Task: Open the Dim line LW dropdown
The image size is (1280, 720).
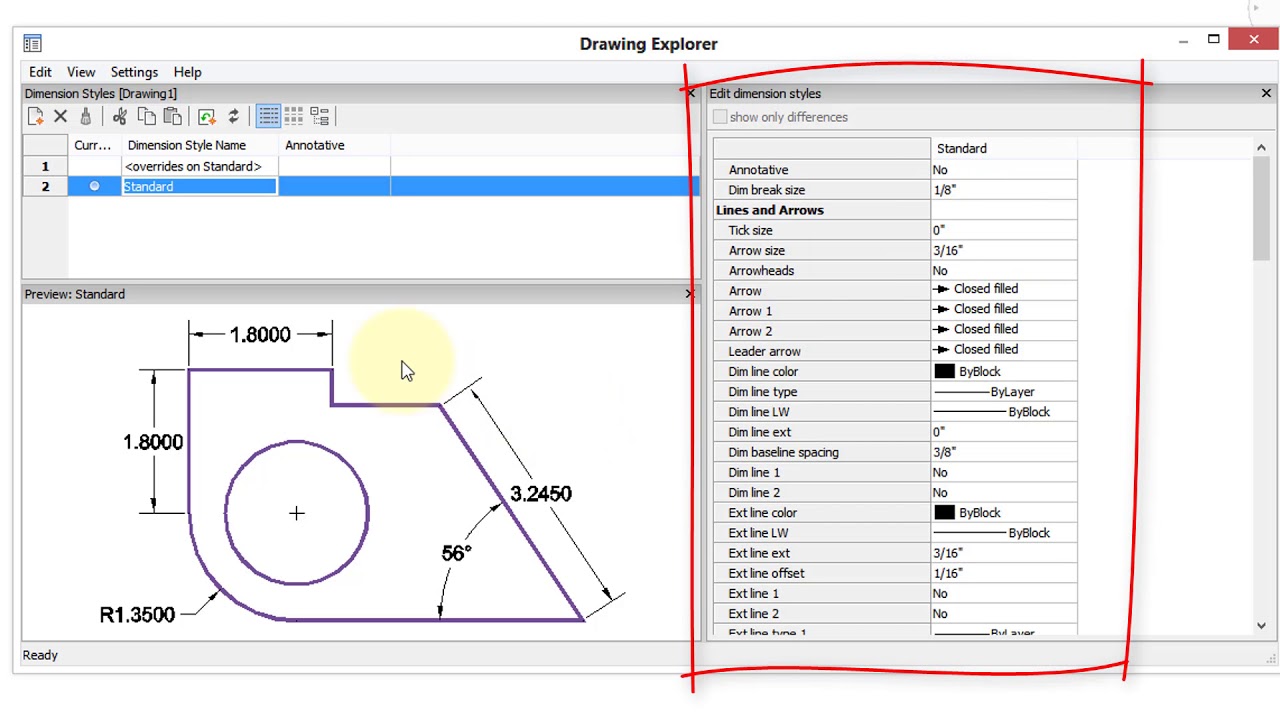Action: [1004, 412]
